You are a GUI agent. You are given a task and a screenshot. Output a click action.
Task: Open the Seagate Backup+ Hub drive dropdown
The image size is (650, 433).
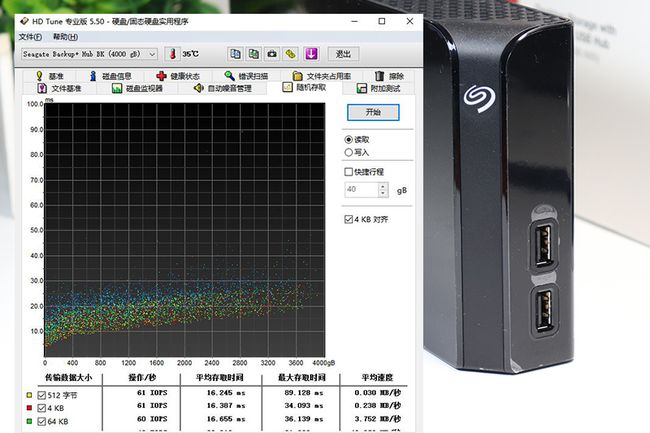click(x=89, y=54)
